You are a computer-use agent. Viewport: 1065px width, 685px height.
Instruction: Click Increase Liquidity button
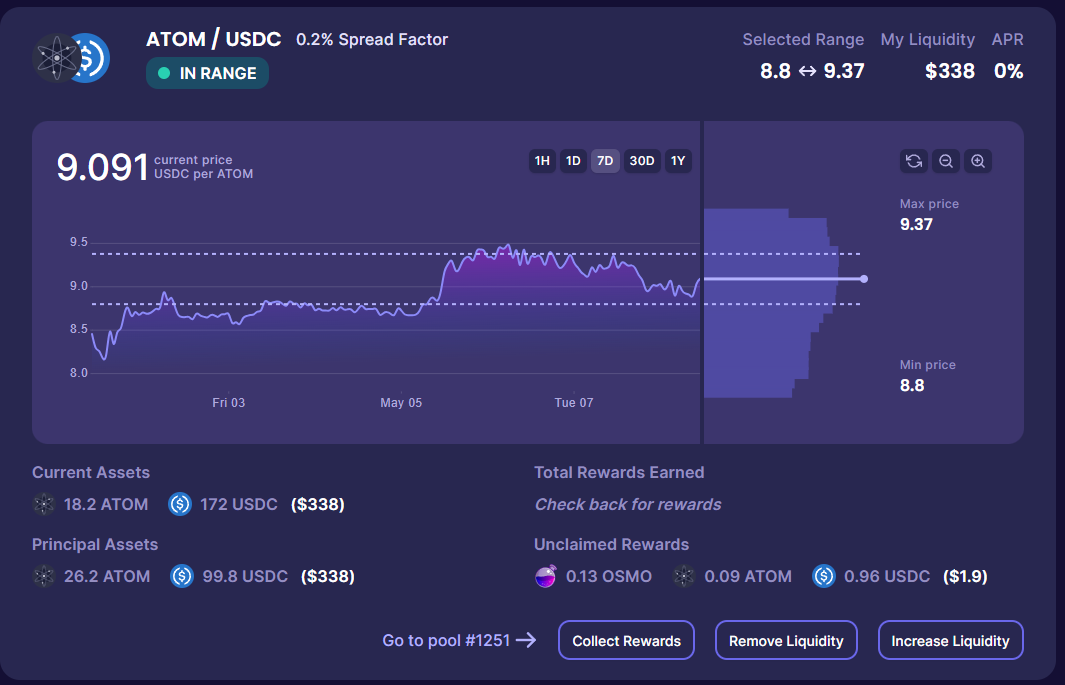(950, 640)
